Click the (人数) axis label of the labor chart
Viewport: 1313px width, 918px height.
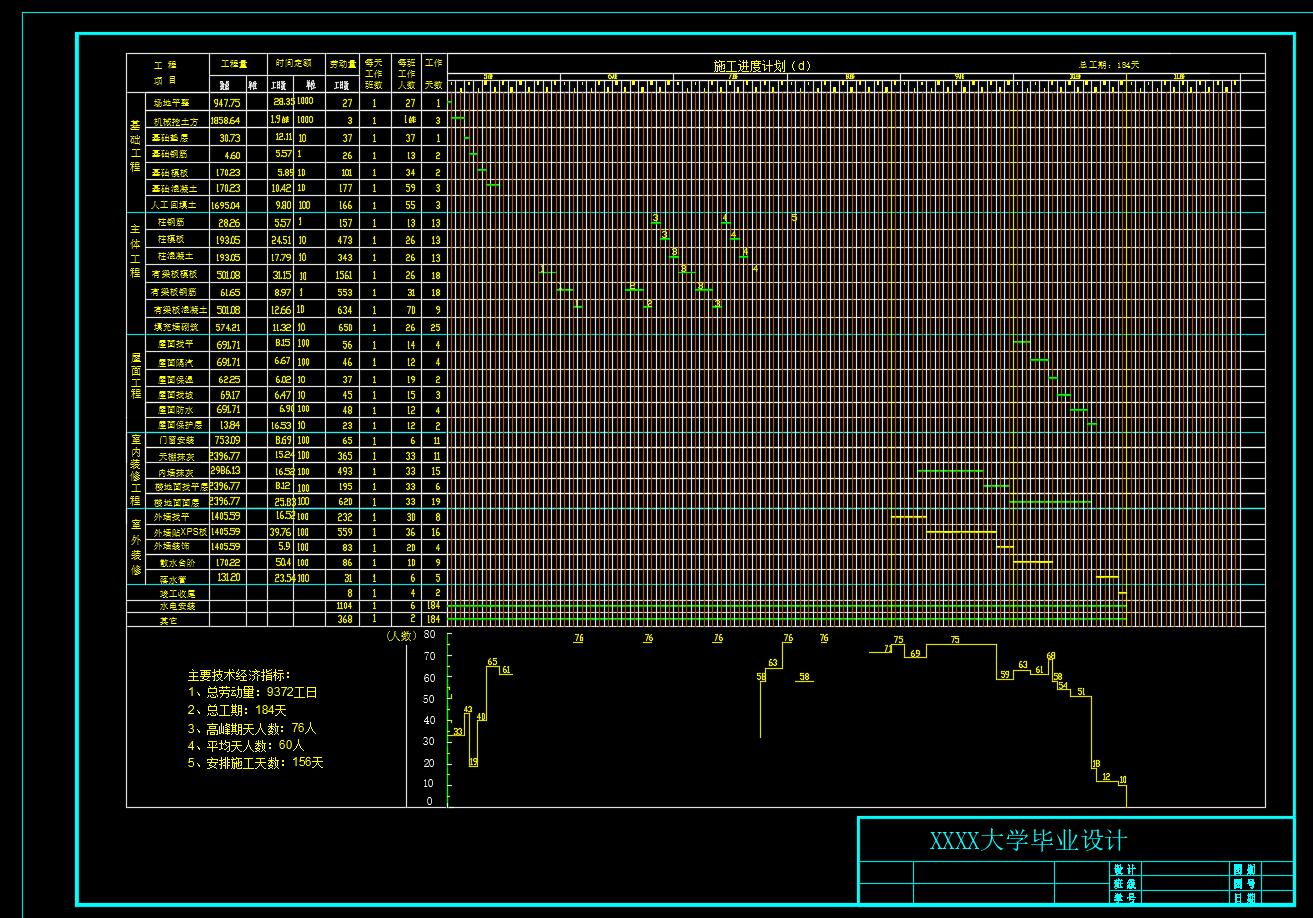coord(399,635)
